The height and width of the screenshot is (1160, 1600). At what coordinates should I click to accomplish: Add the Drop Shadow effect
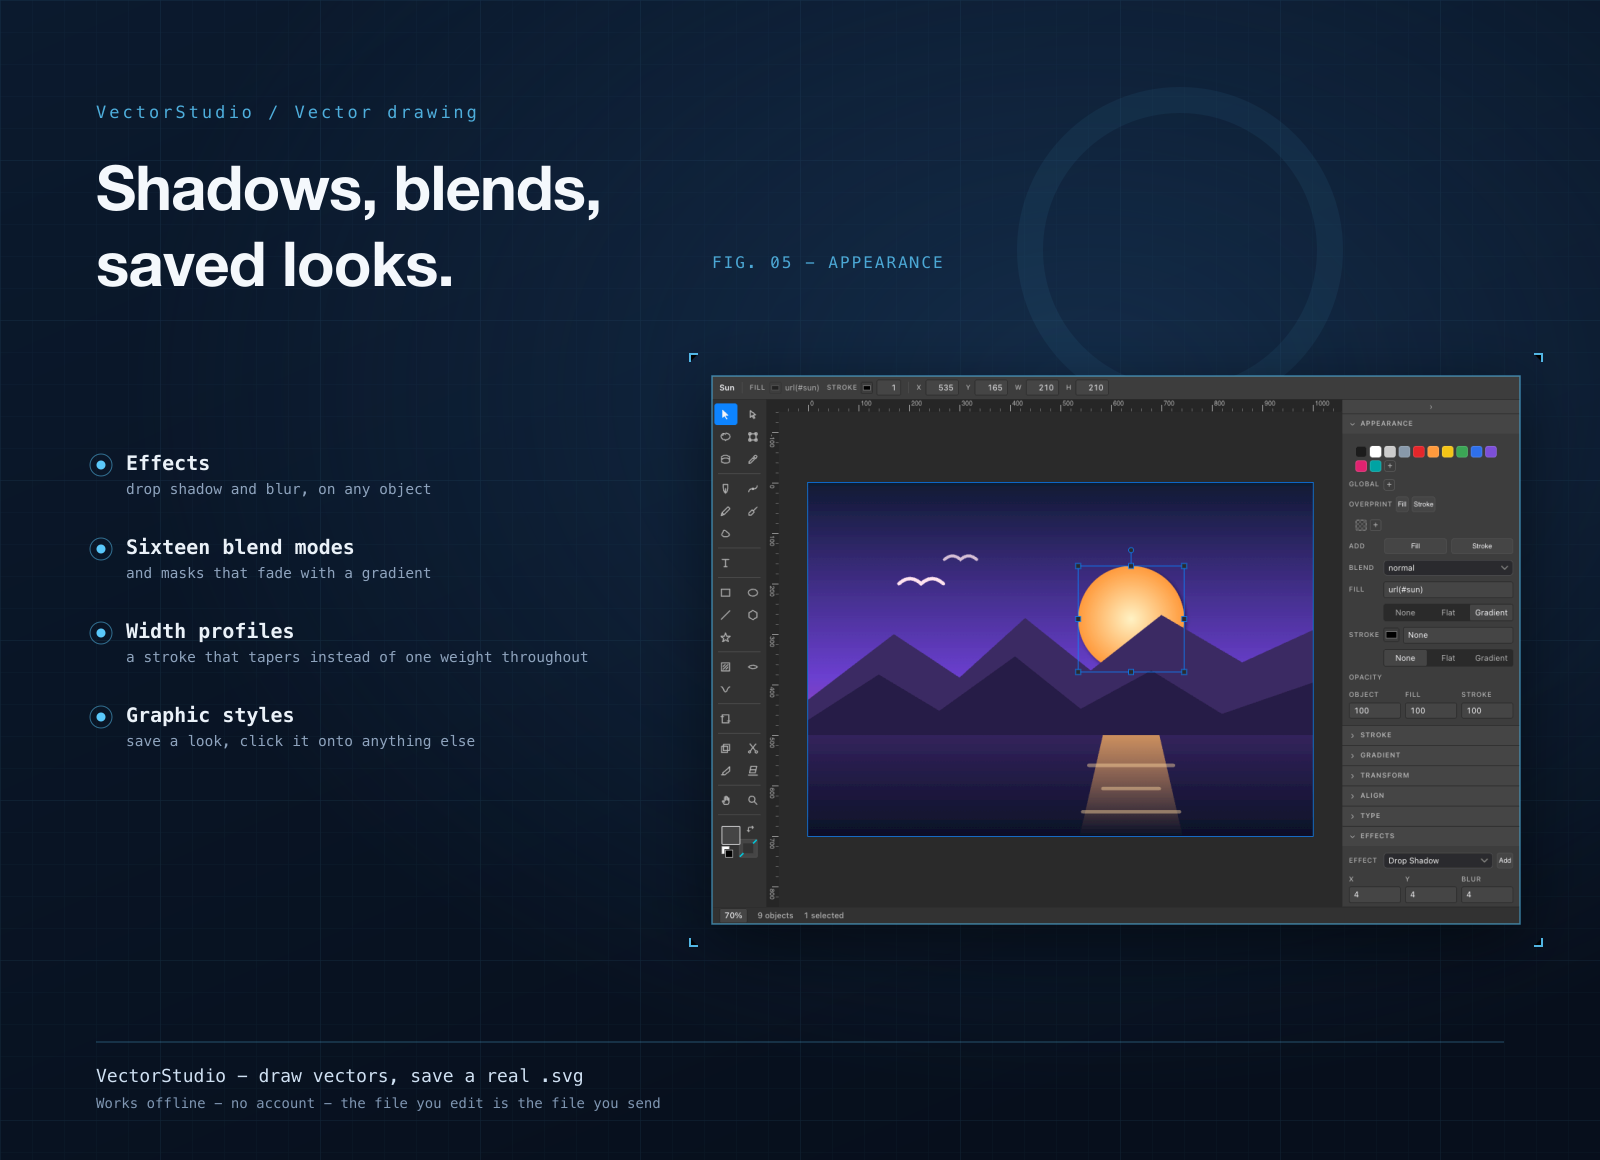[x=1505, y=860]
